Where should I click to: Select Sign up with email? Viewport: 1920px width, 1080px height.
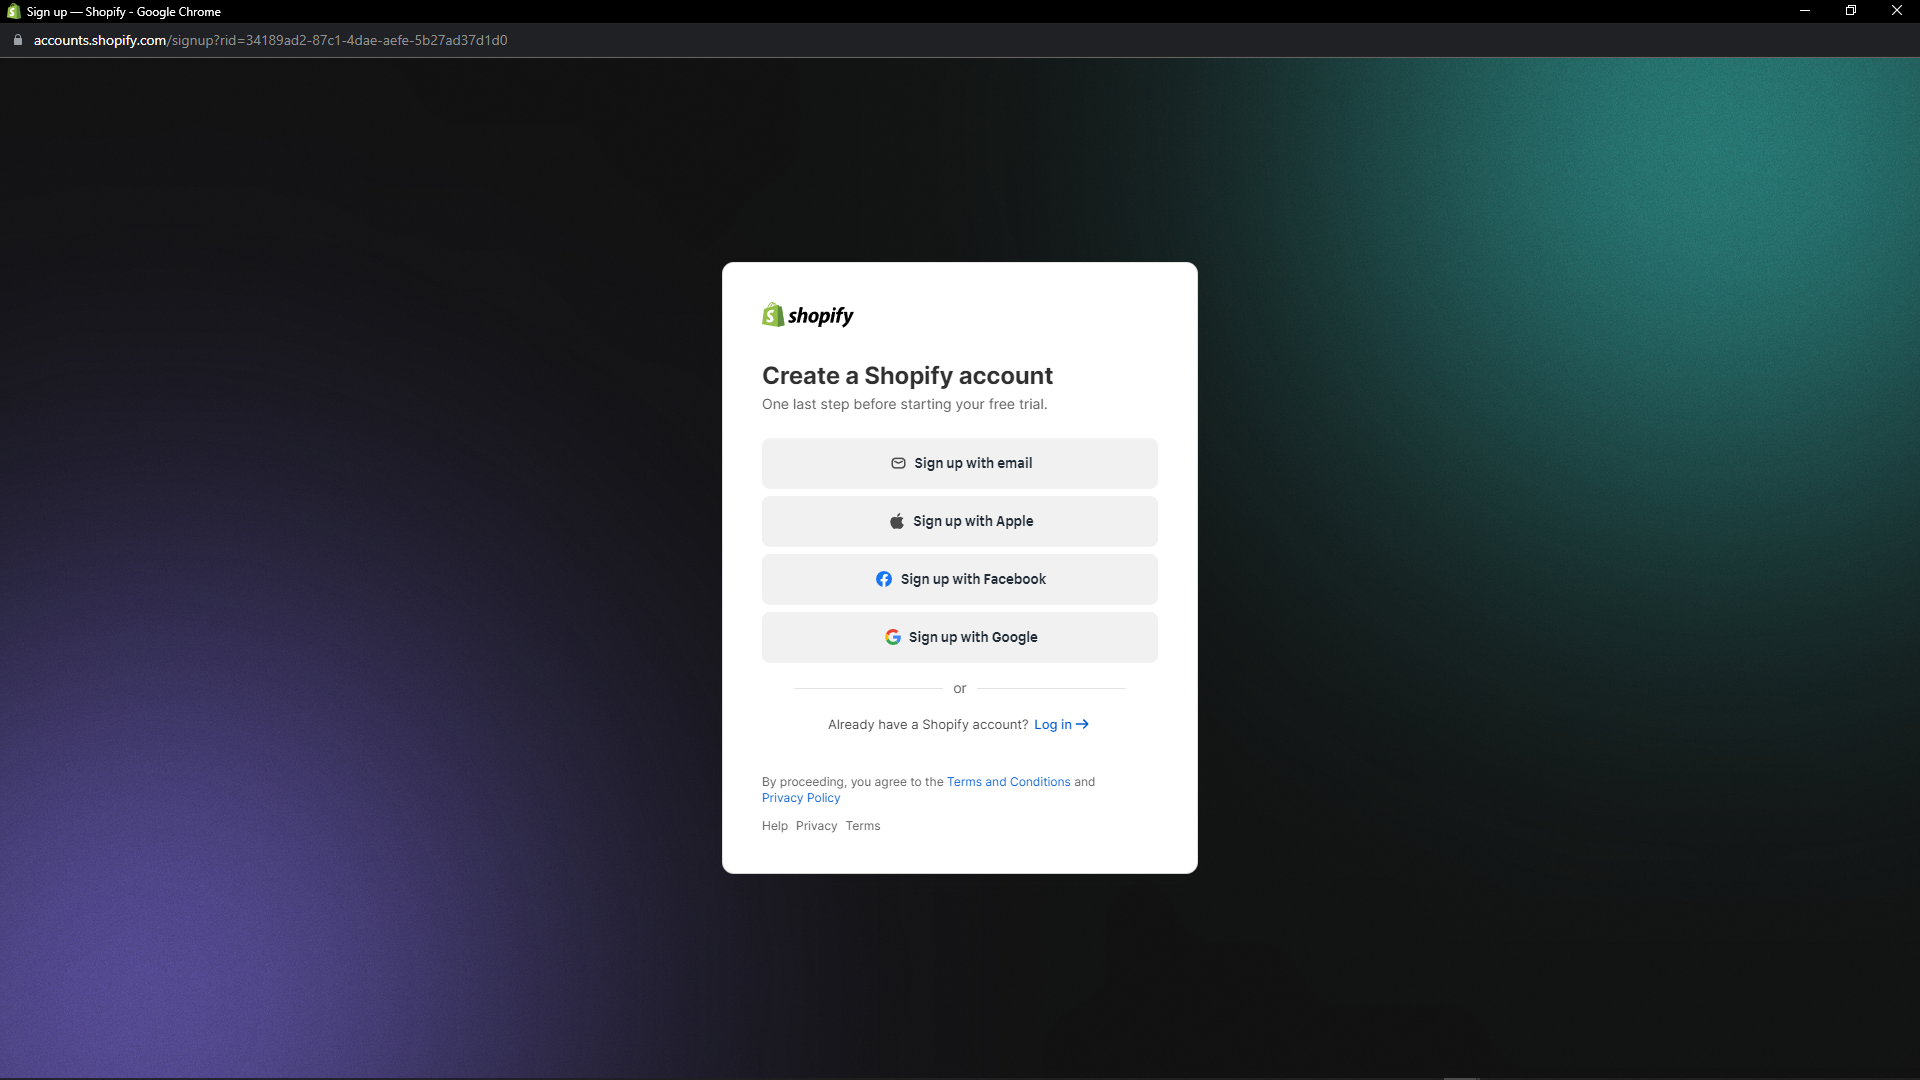coord(959,463)
